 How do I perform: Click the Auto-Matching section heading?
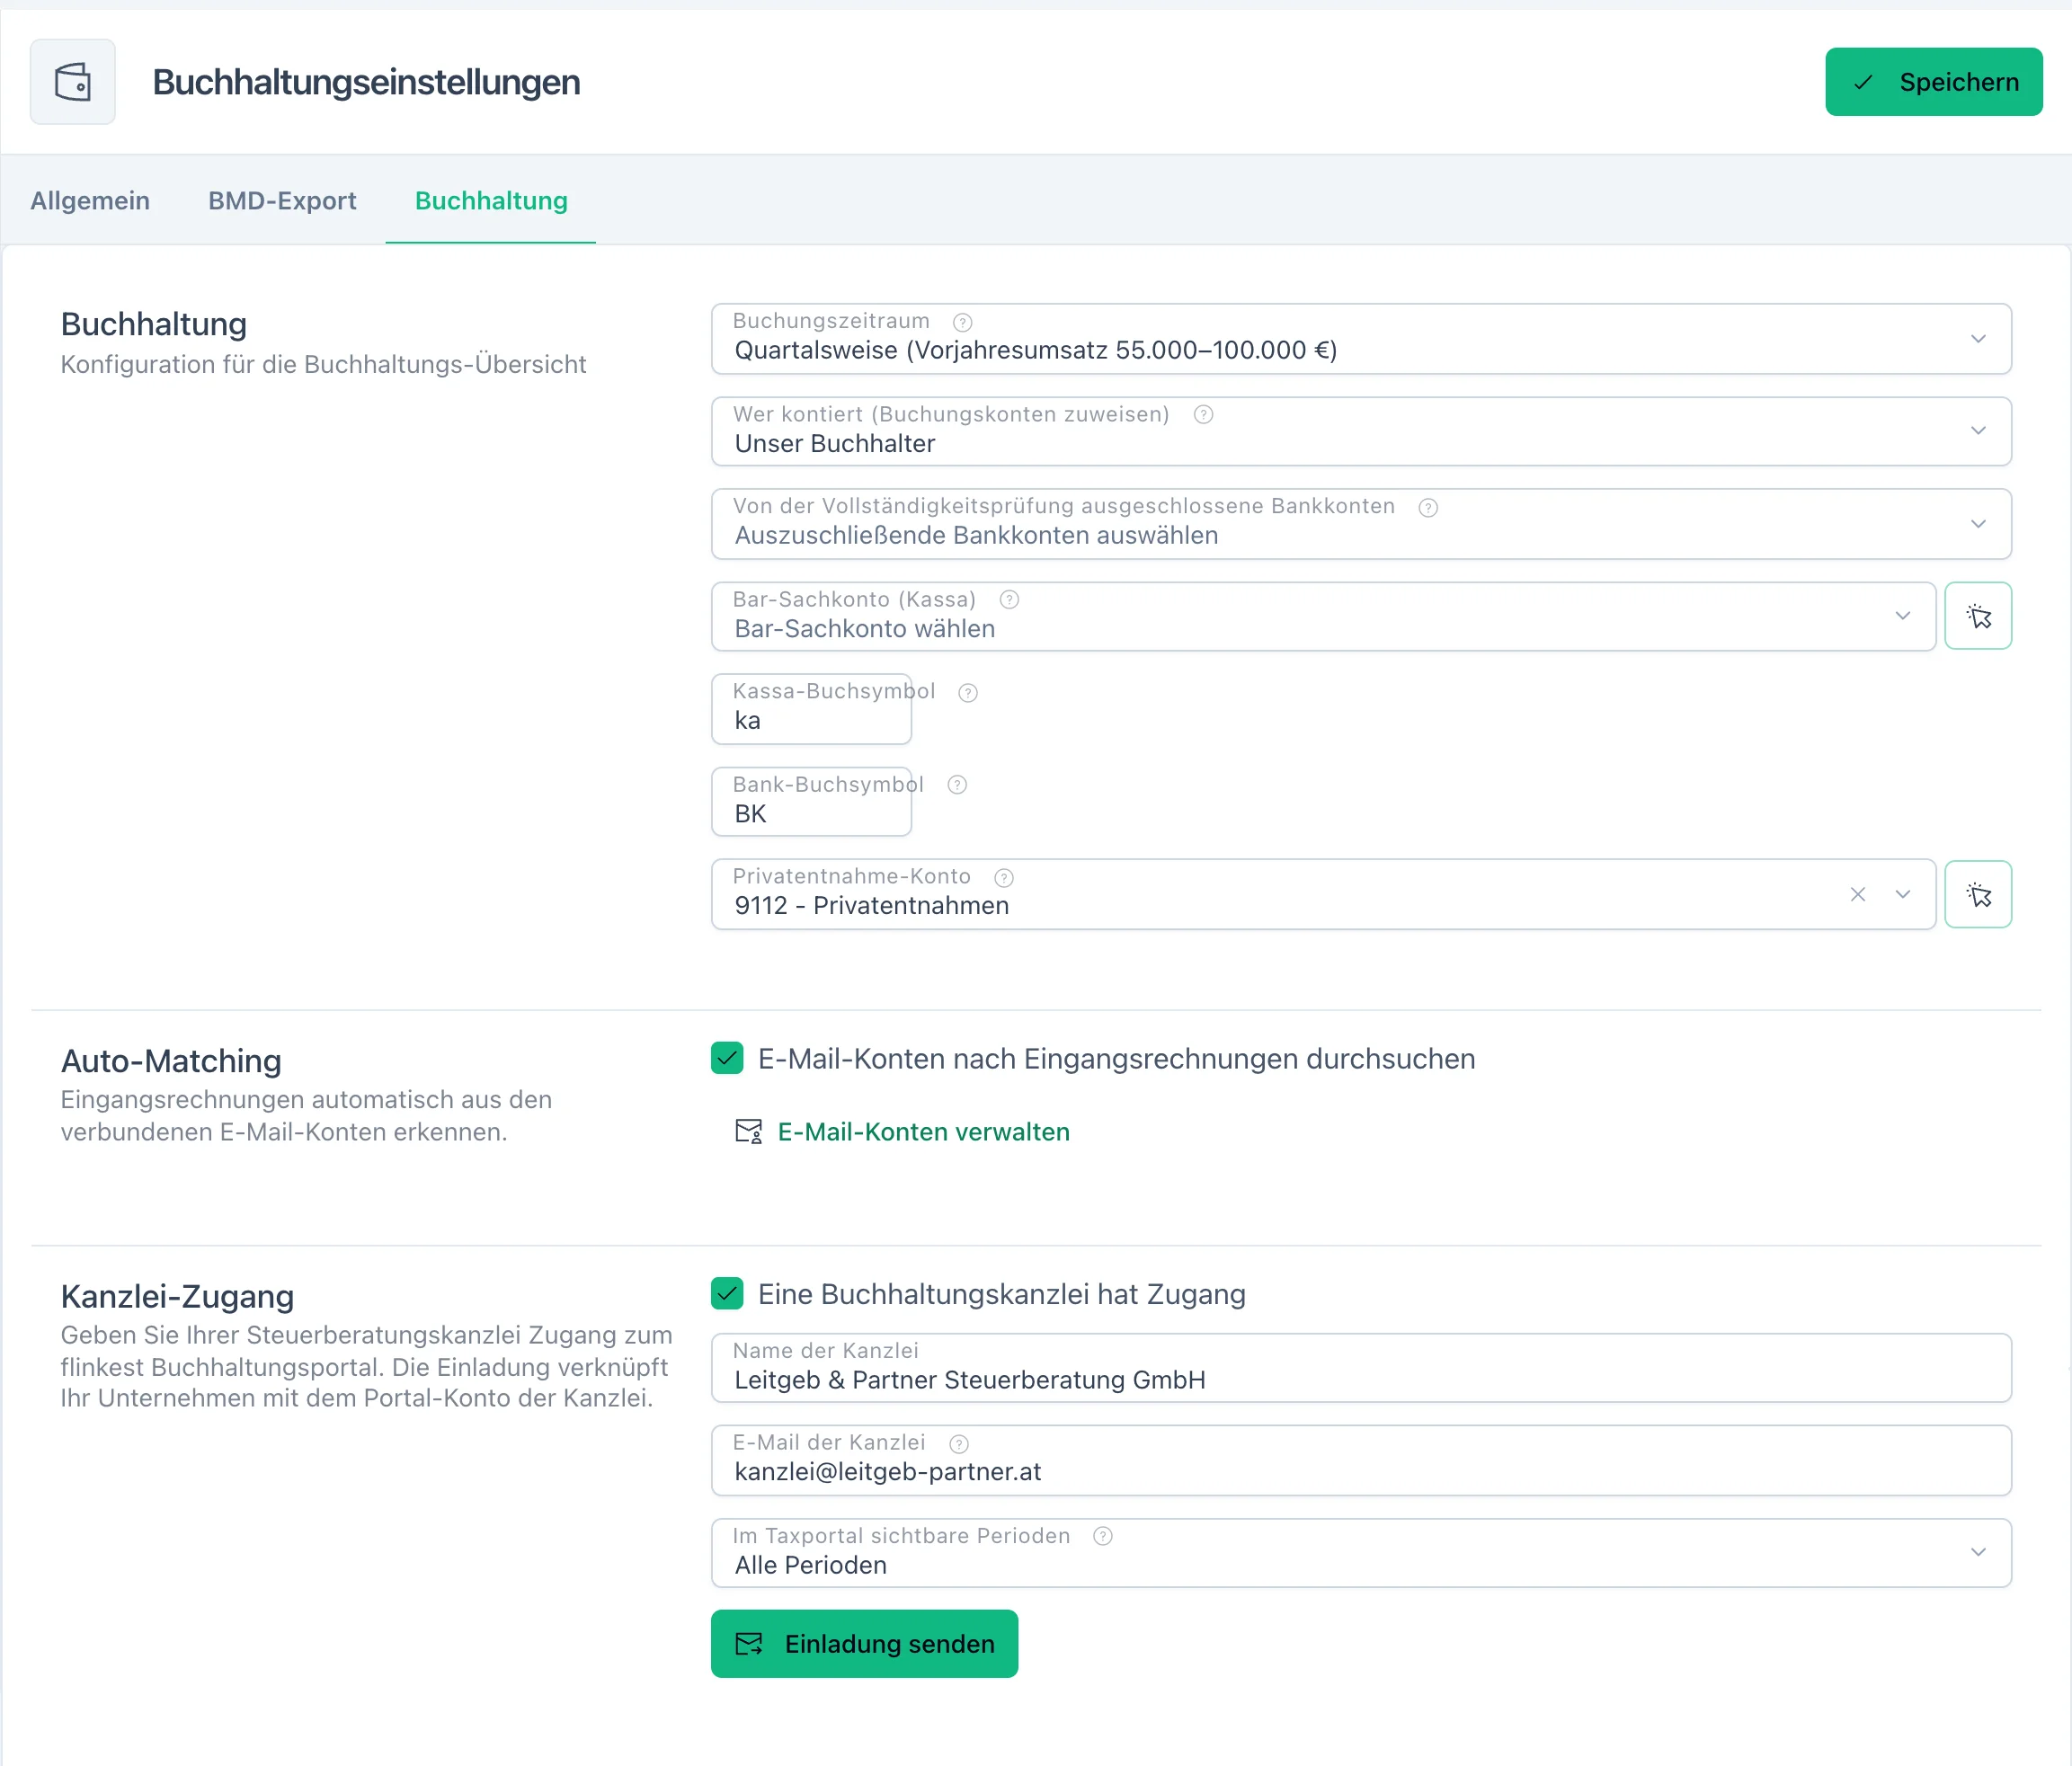171,1060
